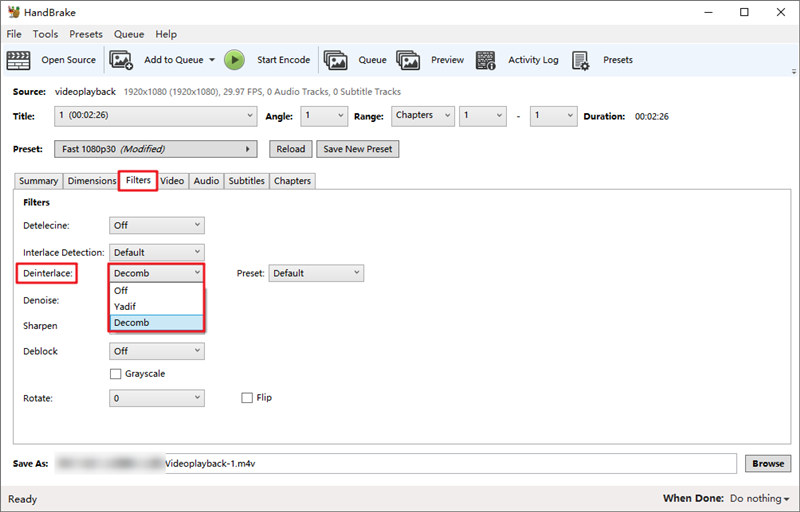
Task: Click the Preview images icon
Action: [408, 60]
